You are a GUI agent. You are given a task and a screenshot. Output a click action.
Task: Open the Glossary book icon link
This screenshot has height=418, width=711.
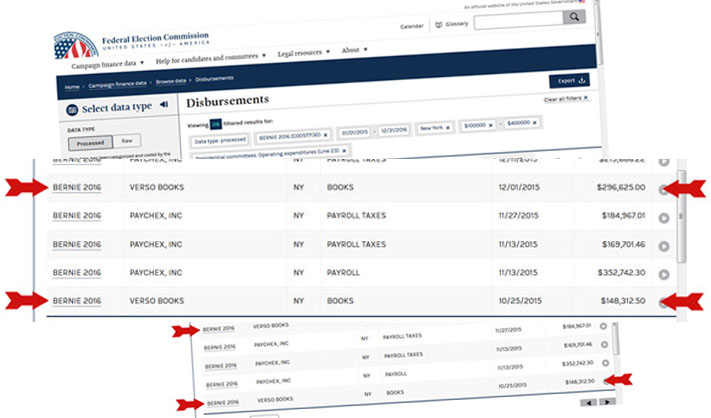[438, 25]
